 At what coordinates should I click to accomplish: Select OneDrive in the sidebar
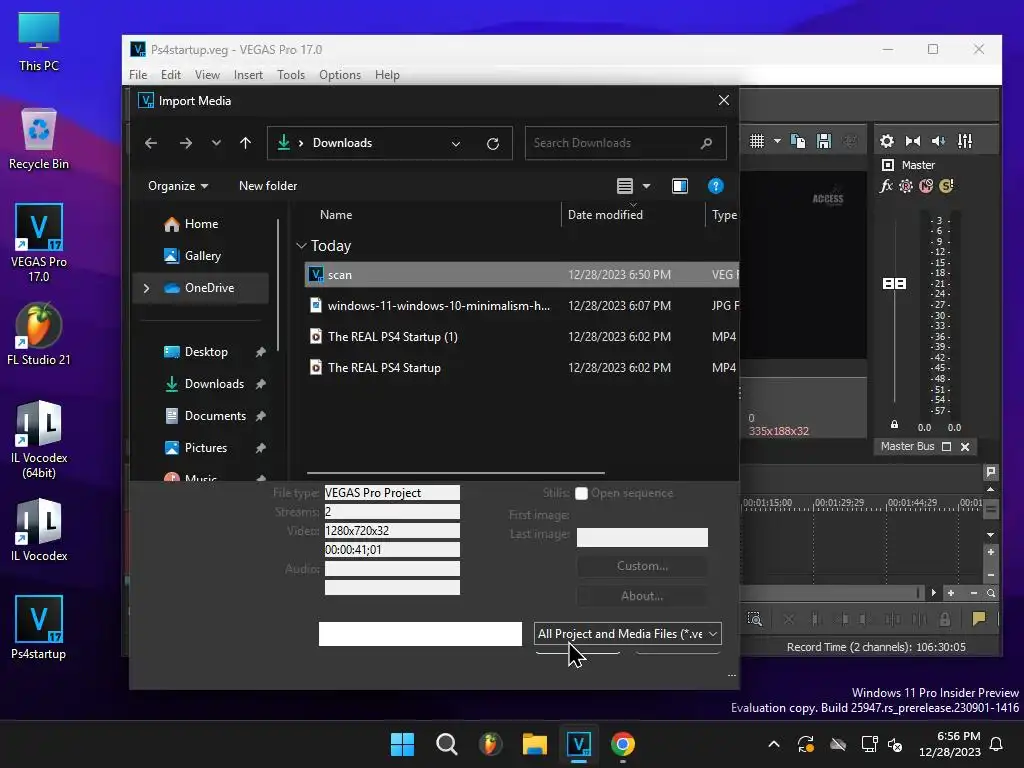[x=200, y=288]
